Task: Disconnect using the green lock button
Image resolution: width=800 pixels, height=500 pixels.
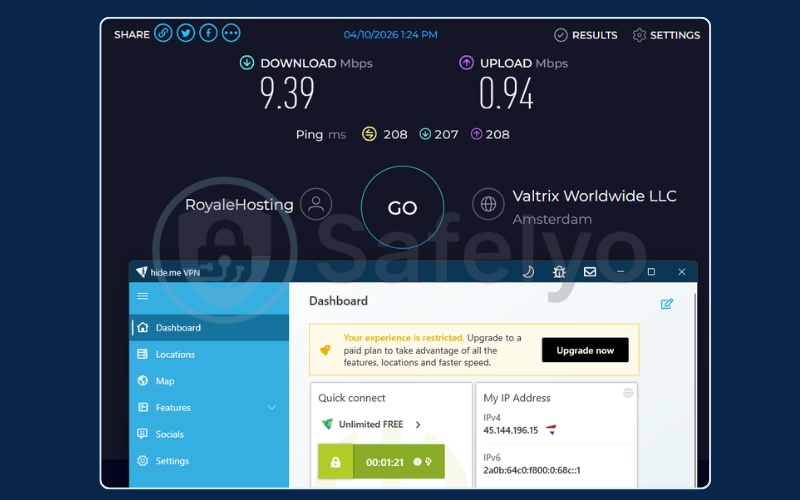Action: [335, 462]
